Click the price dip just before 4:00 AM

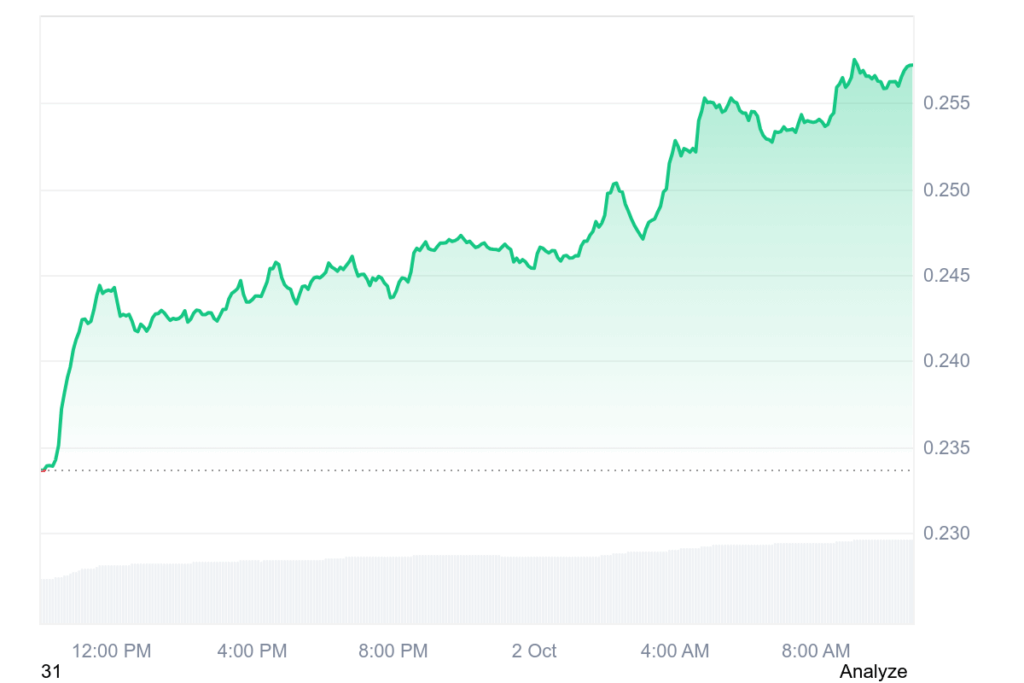643,238
